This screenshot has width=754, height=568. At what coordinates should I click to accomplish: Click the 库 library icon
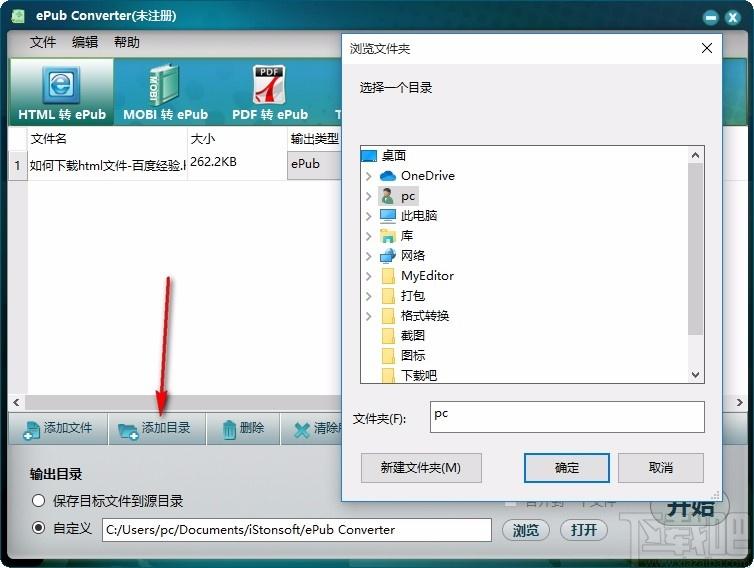click(388, 236)
